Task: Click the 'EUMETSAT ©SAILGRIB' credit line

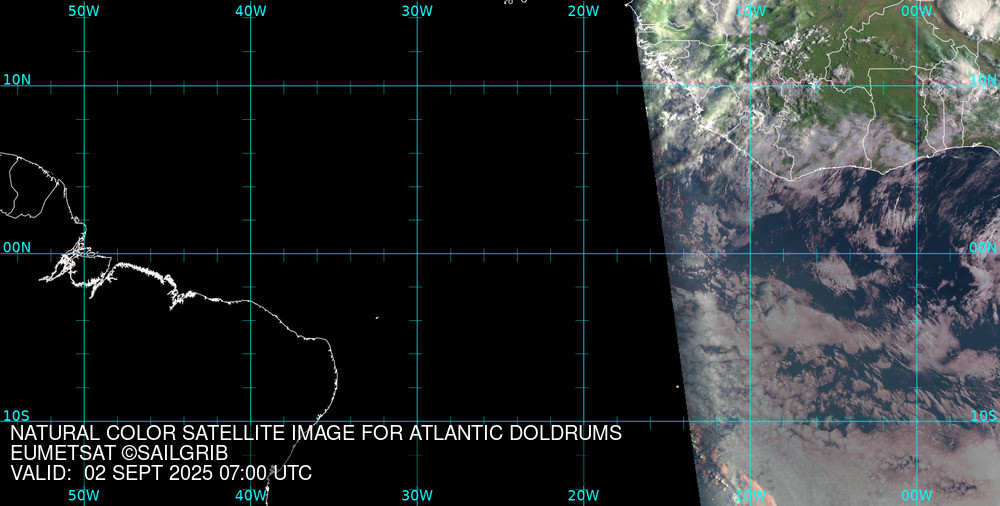Action: [x=119, y=453]
